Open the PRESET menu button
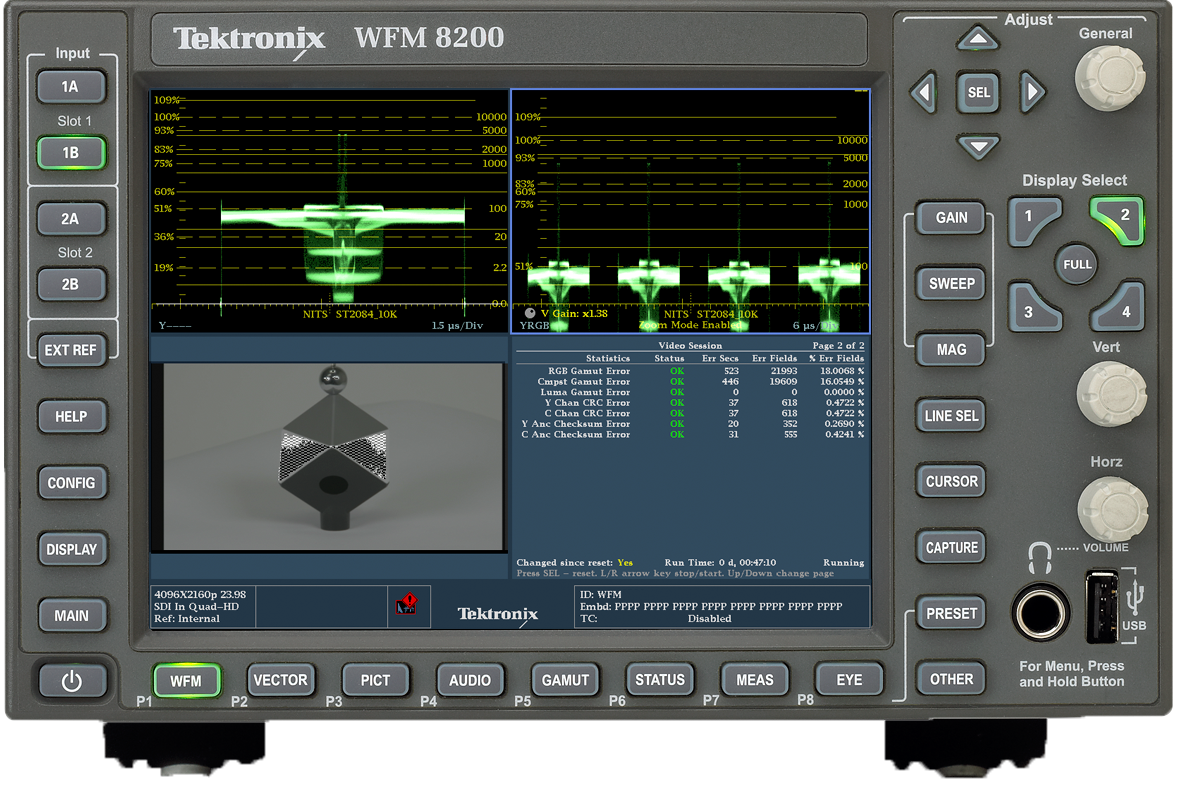 951,614
